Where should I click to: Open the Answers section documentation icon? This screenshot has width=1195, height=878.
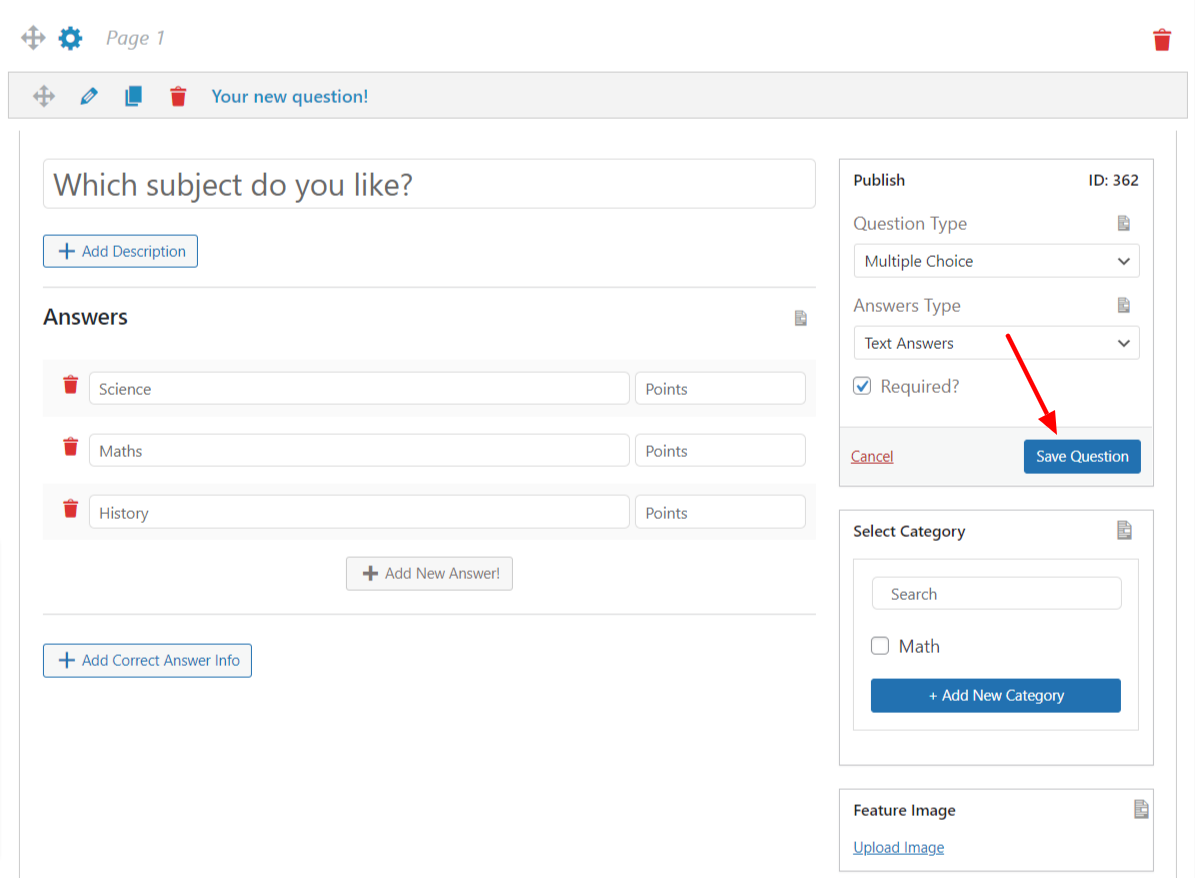(800, 318)
